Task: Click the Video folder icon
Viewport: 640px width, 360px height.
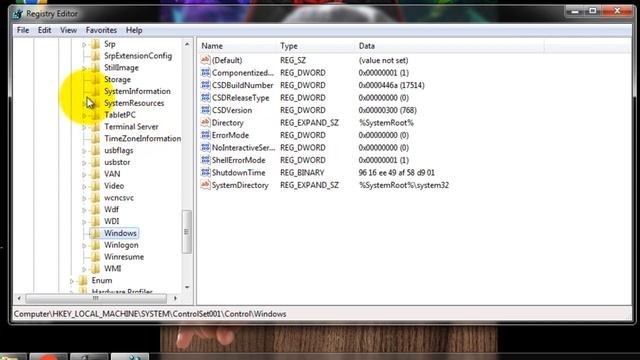Action: pos(95,186)
